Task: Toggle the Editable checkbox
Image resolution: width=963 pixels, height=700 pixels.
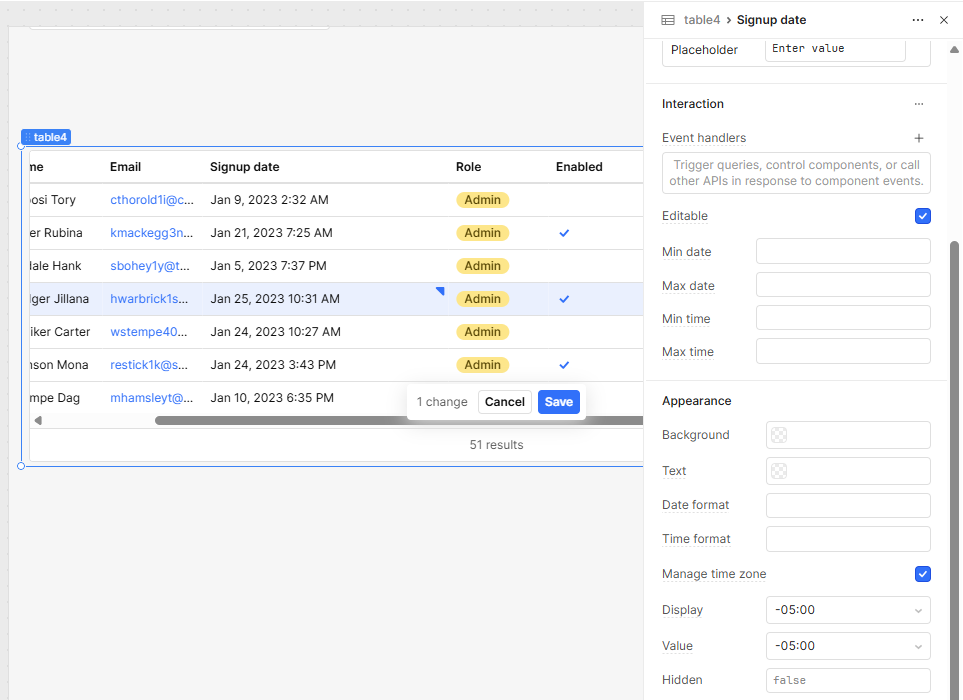Action: (x=922, y=216)
